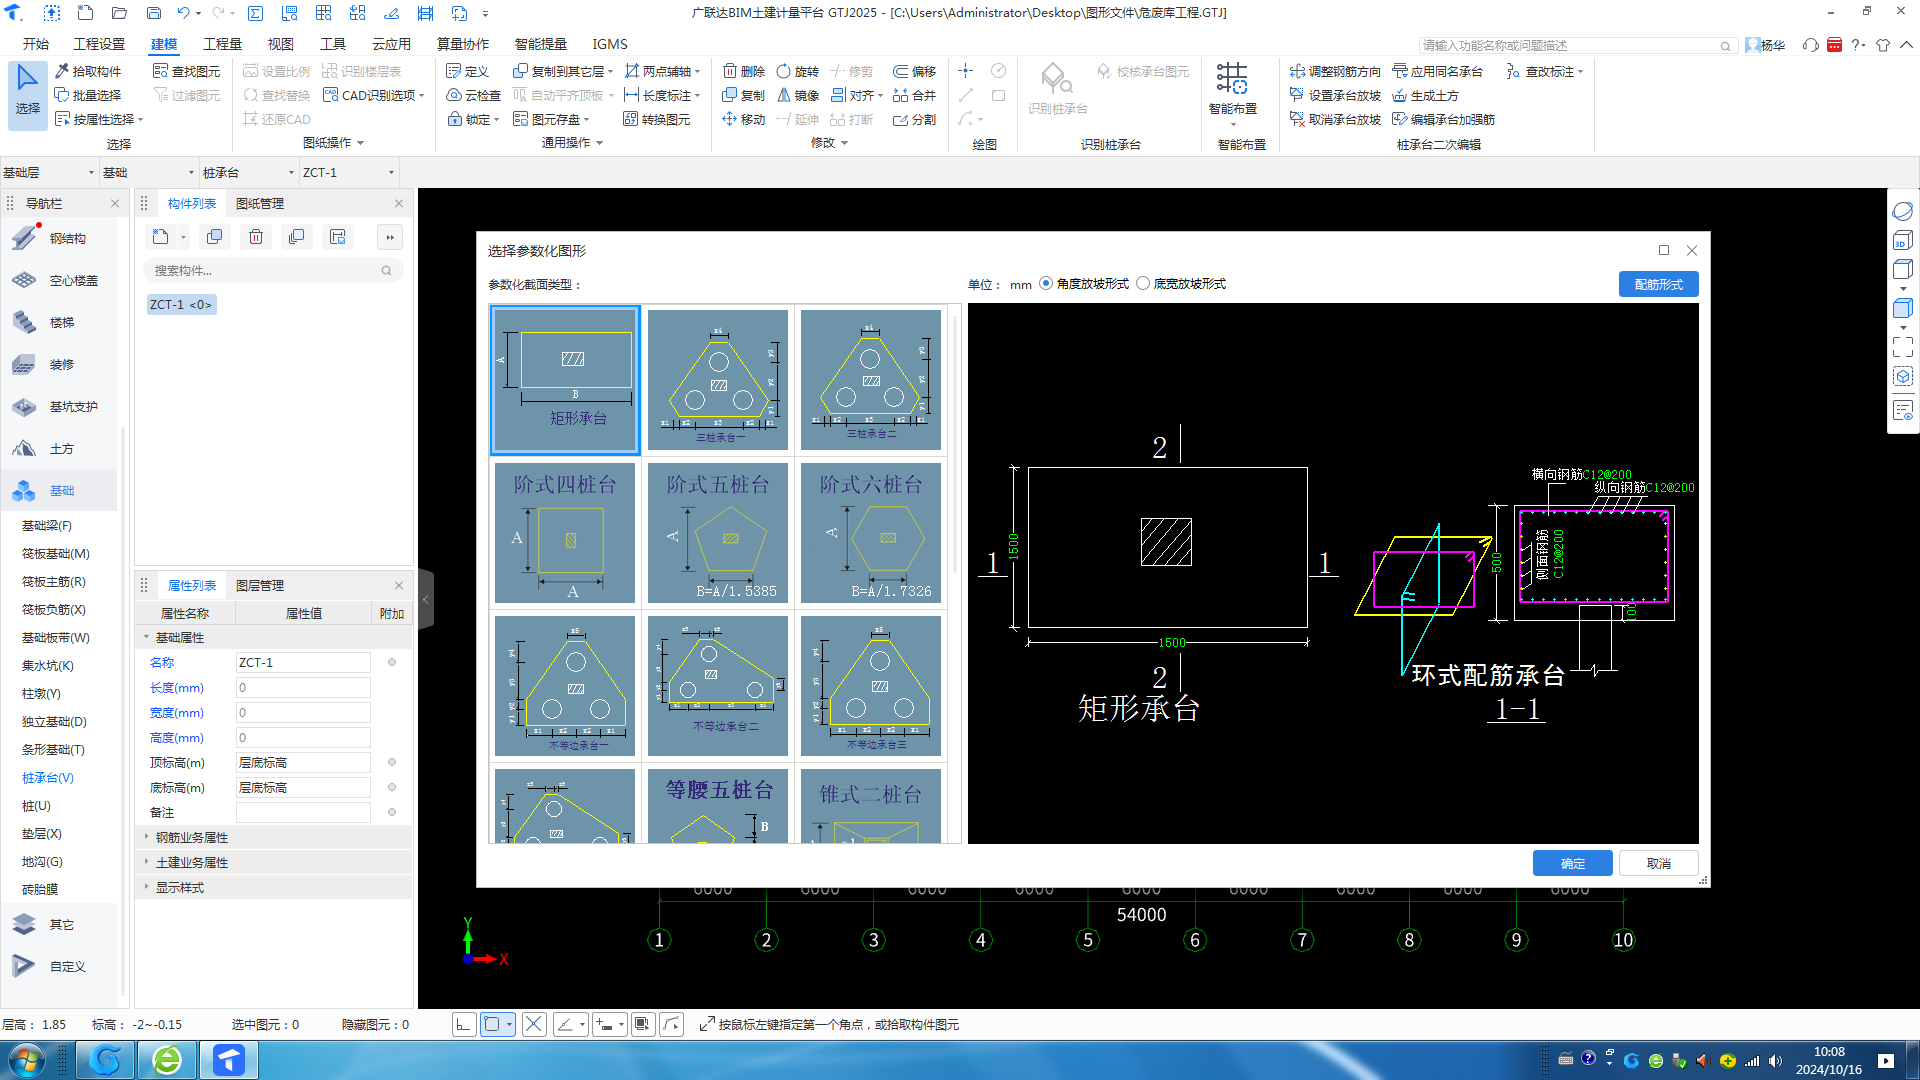Open 转换图元 convert element tool
The image size is (1920, 1080).
click(x=657, y=119)
